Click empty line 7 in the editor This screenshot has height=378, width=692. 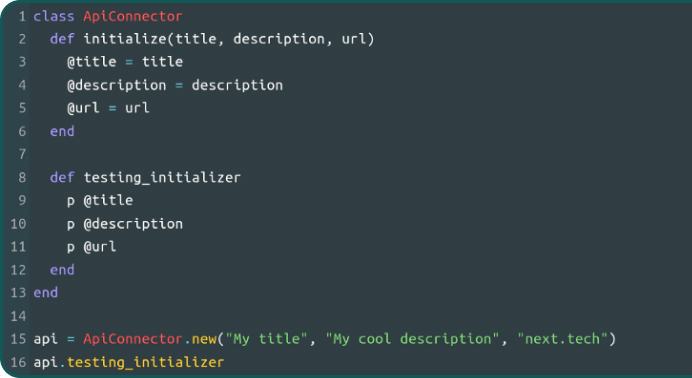pos(361,154)
